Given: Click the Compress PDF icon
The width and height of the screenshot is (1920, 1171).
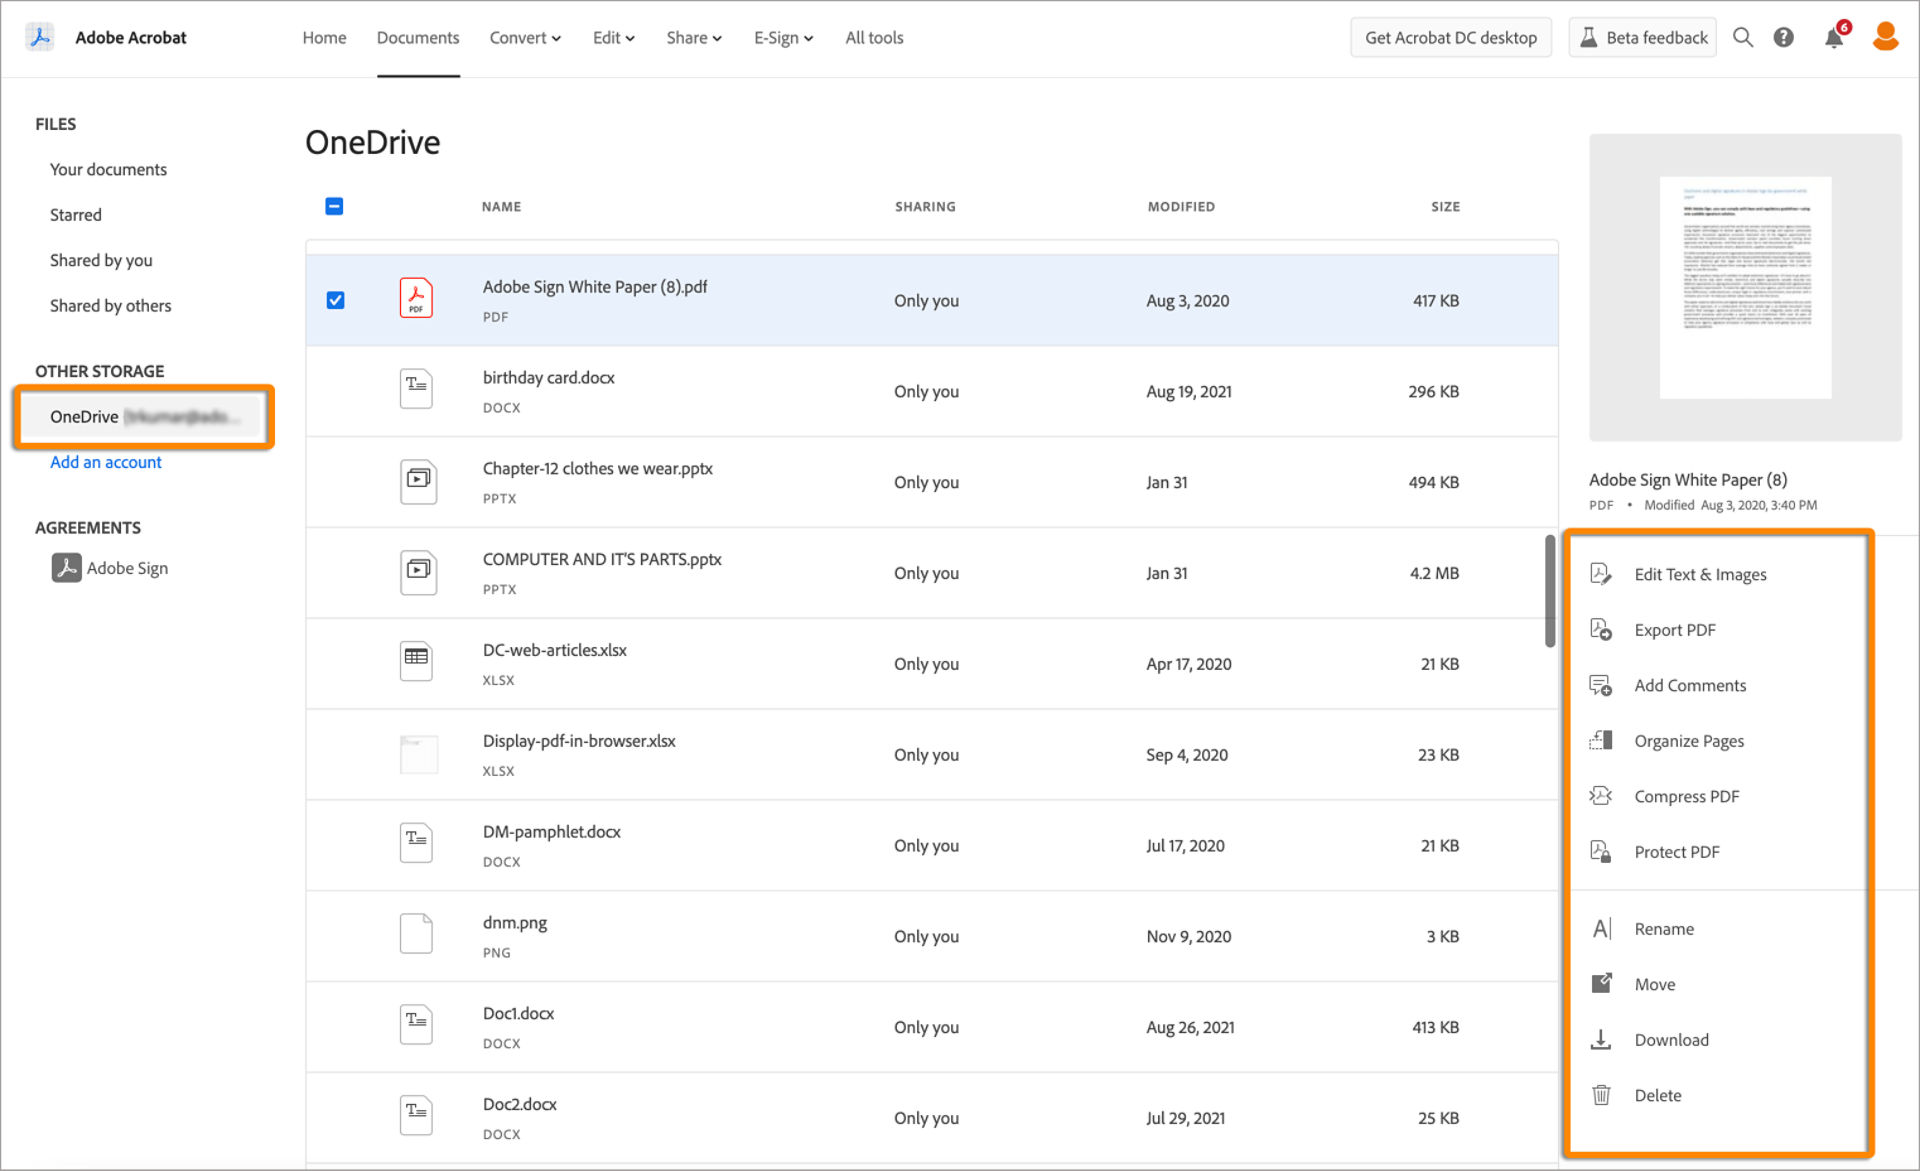Looking at the screenshot, I should click(x=1600, y=796).
